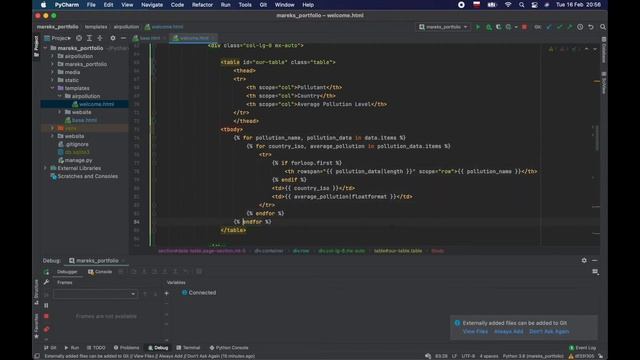Screen dimensions: 640x360
Task: Stop the running process with red square in top toolbar
Action: [x=524, y=27]
